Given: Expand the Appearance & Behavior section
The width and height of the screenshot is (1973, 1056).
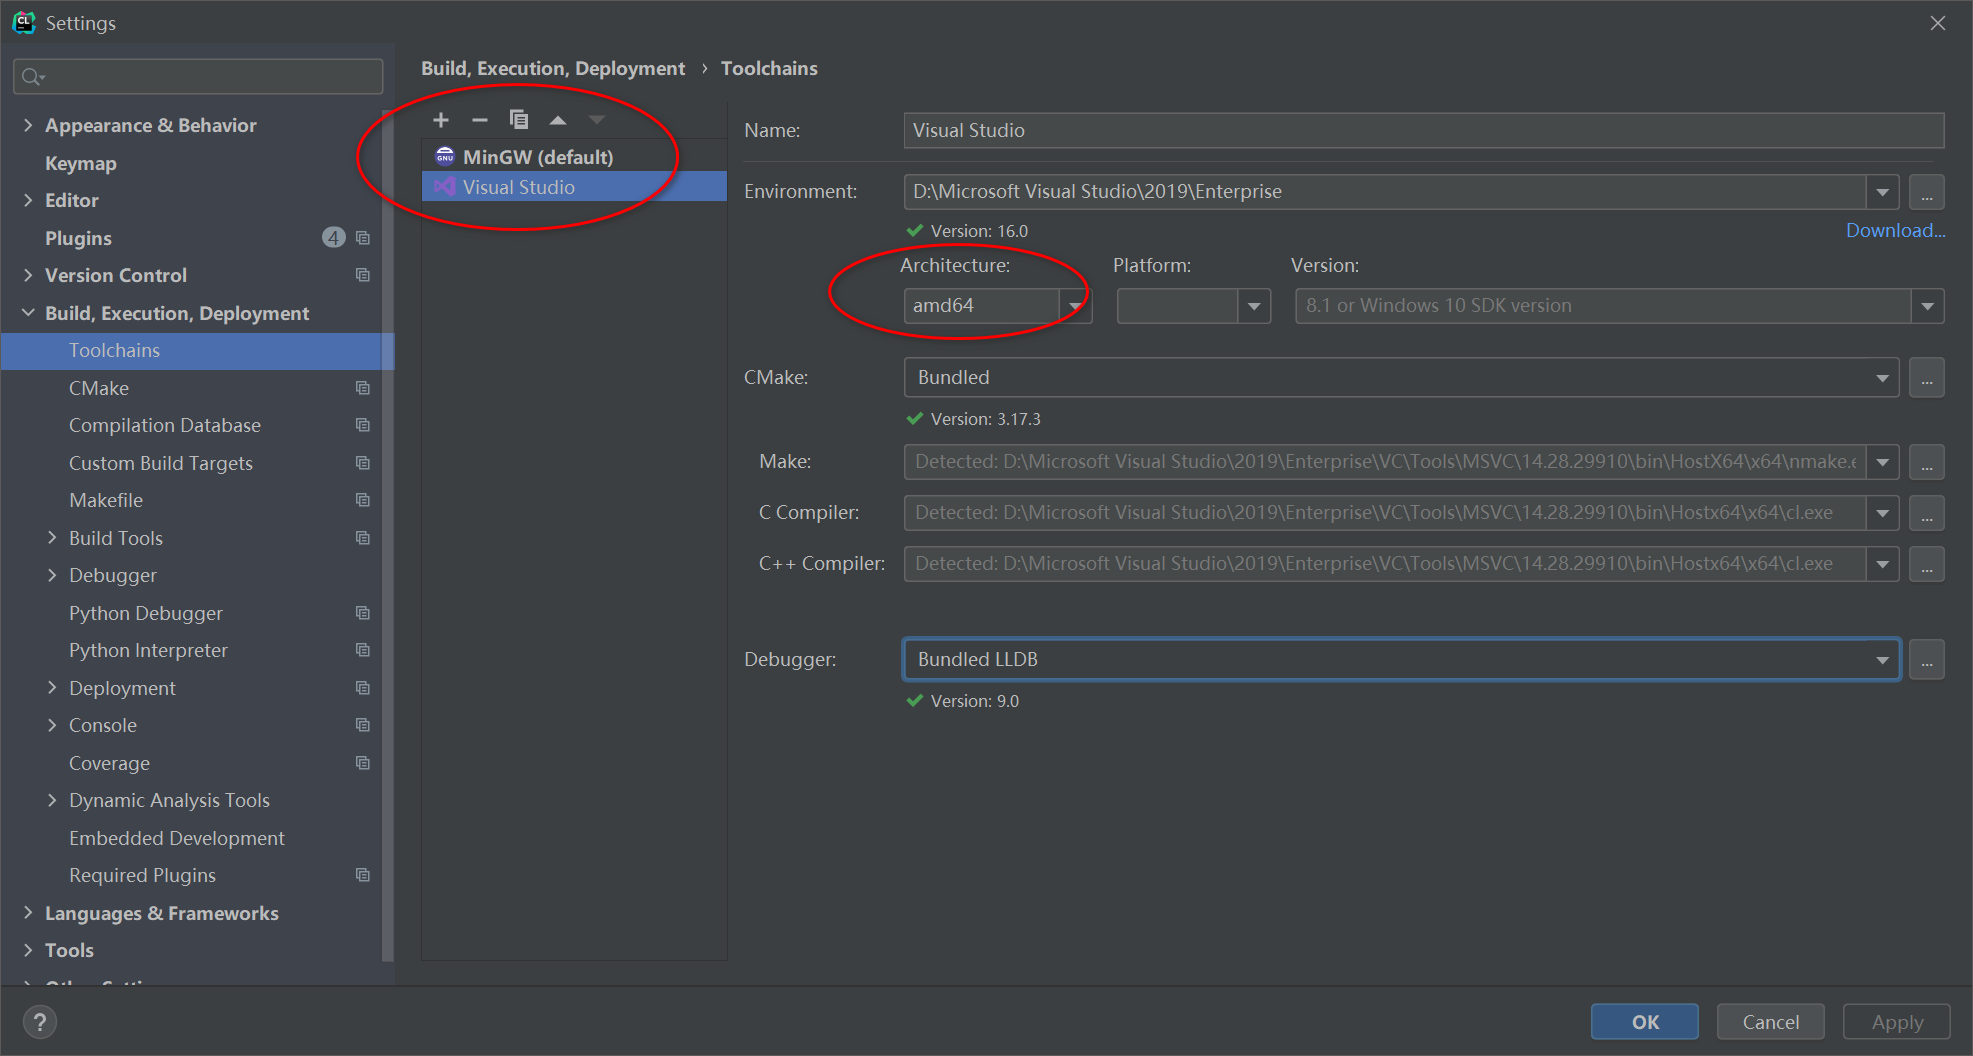Looking at the screenshot, I should click(27, 125).
